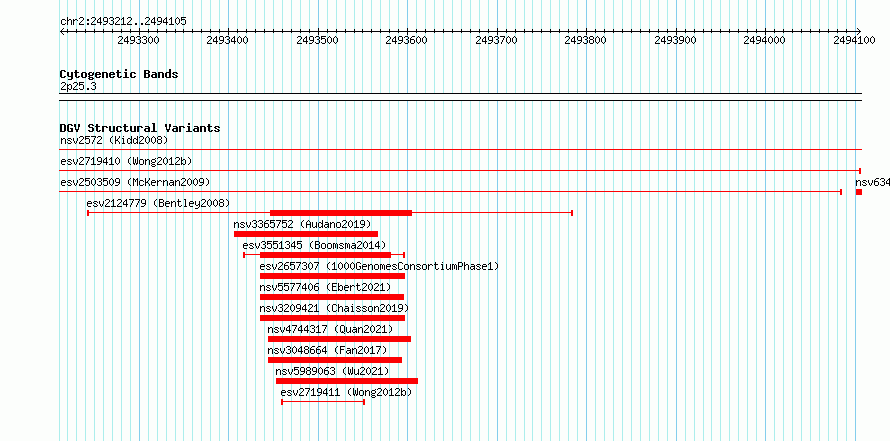Select esv2657307 (1000GenomesConsortiumPhase1) label
Screen dimensions: 890x441
[x=379, y=266]
